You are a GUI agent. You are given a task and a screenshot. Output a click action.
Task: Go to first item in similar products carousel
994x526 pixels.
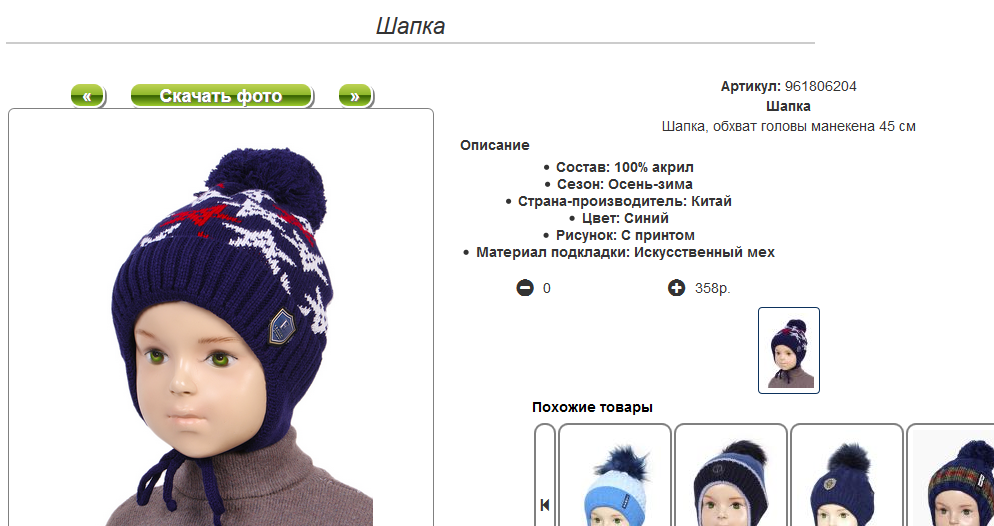[x=545, y=505]
